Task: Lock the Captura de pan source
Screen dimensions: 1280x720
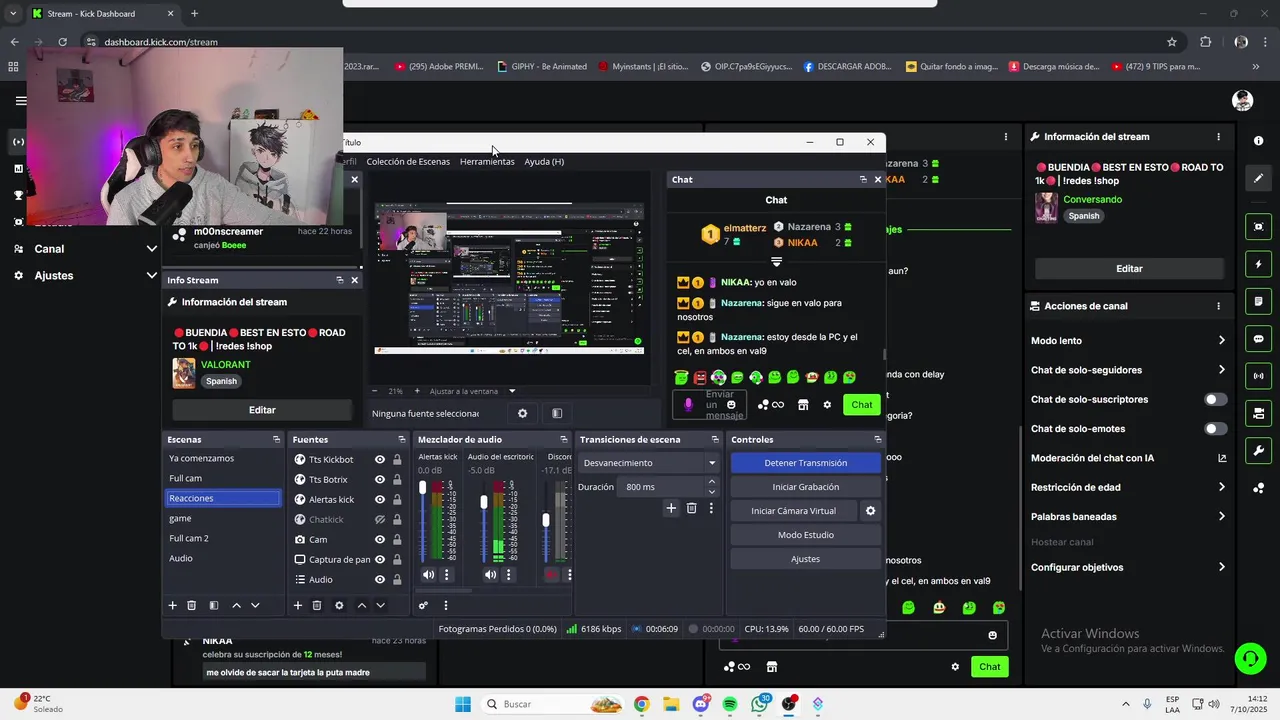Action: point(397,560)
